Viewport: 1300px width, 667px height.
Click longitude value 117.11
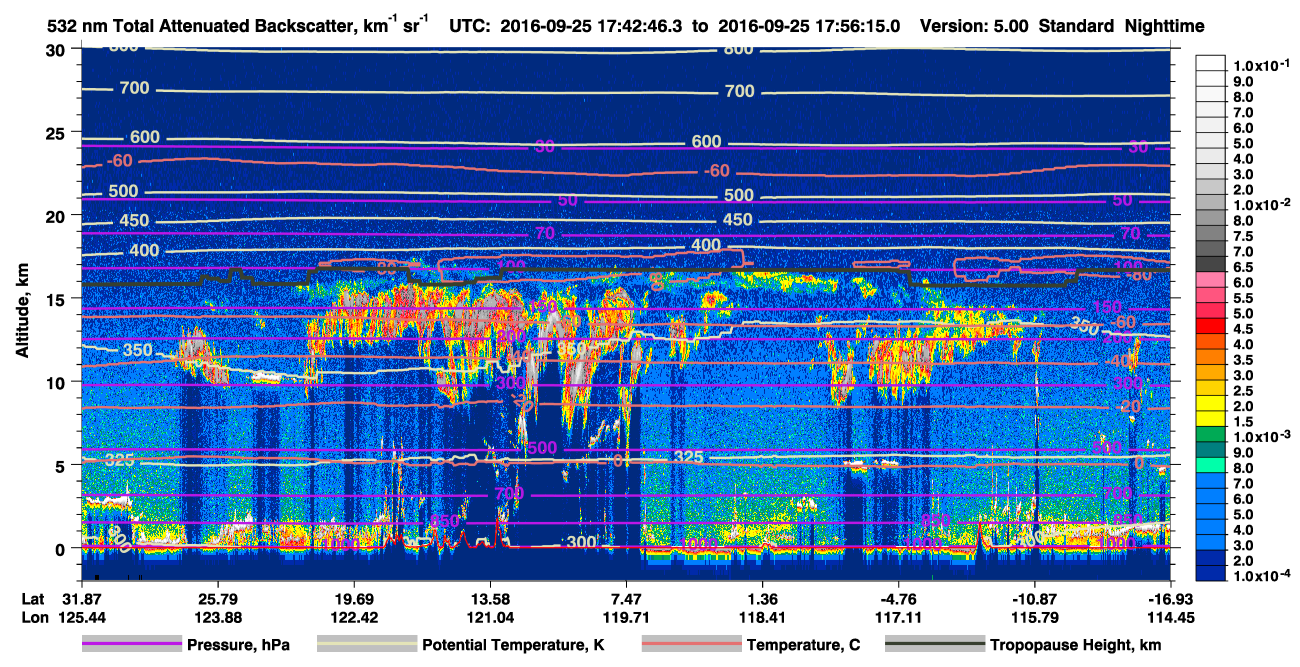pos(898,616)
